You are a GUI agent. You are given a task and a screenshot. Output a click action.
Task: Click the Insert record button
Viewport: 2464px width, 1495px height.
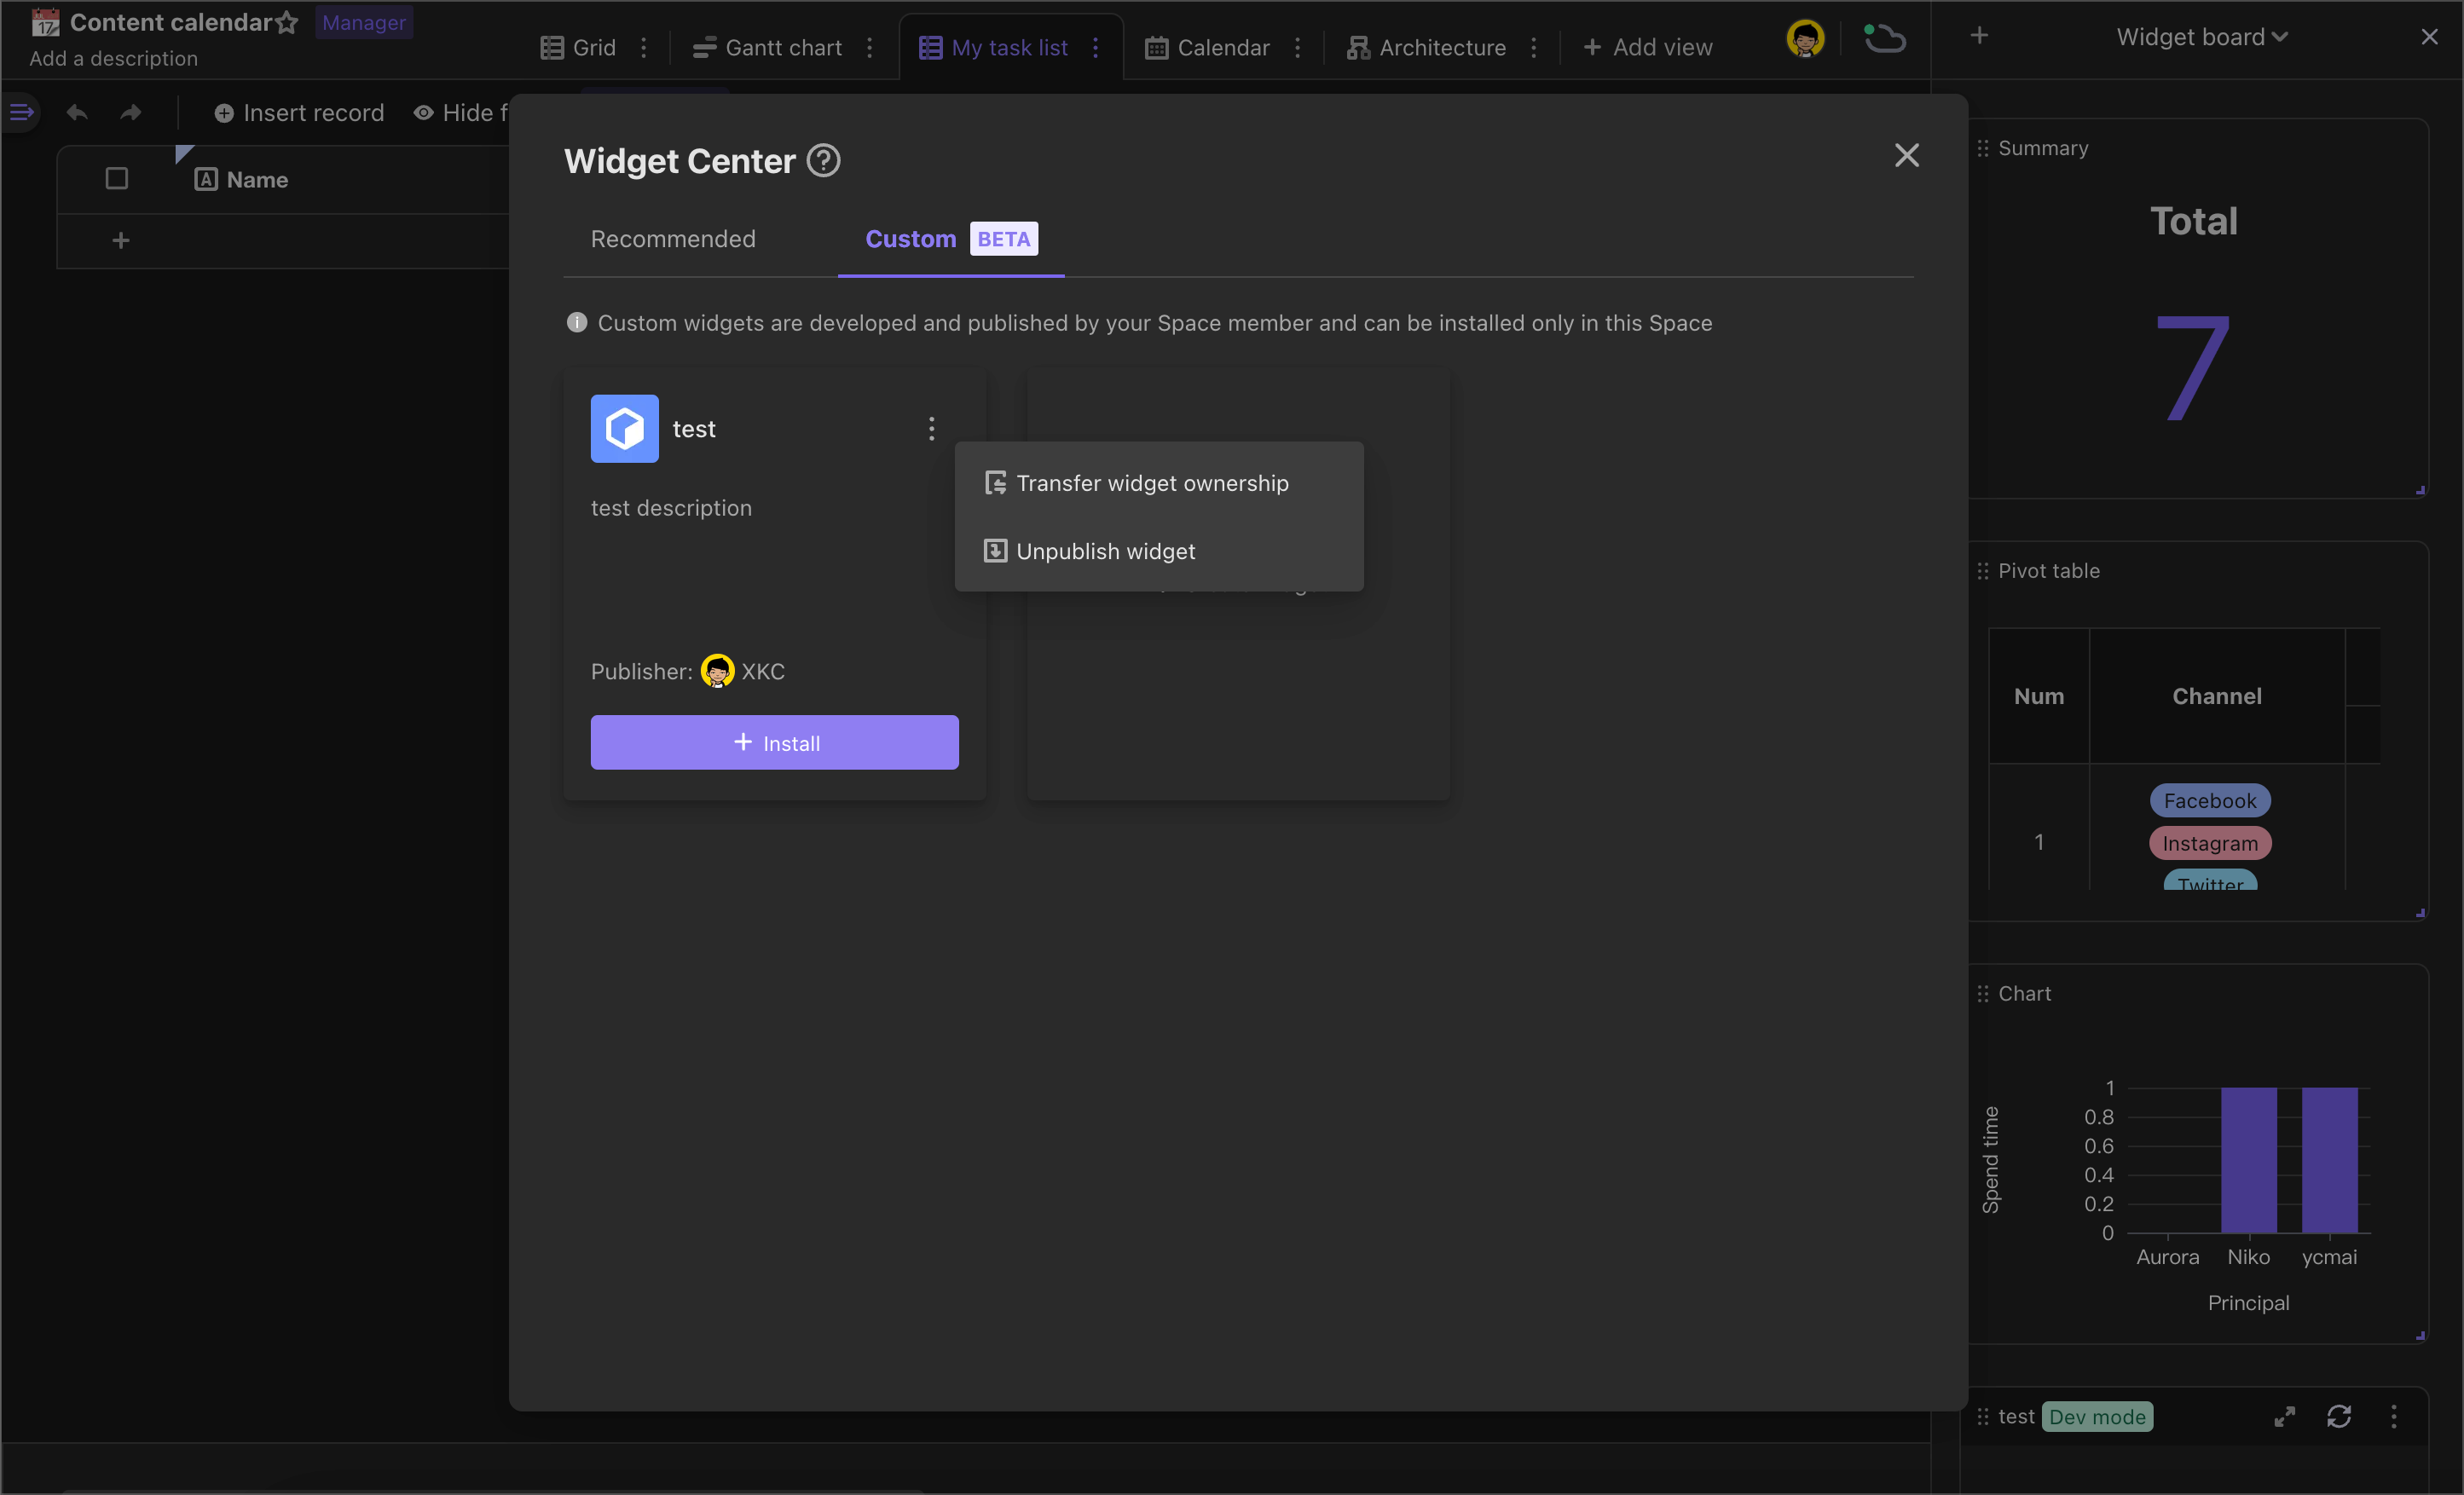pos(301,111)
